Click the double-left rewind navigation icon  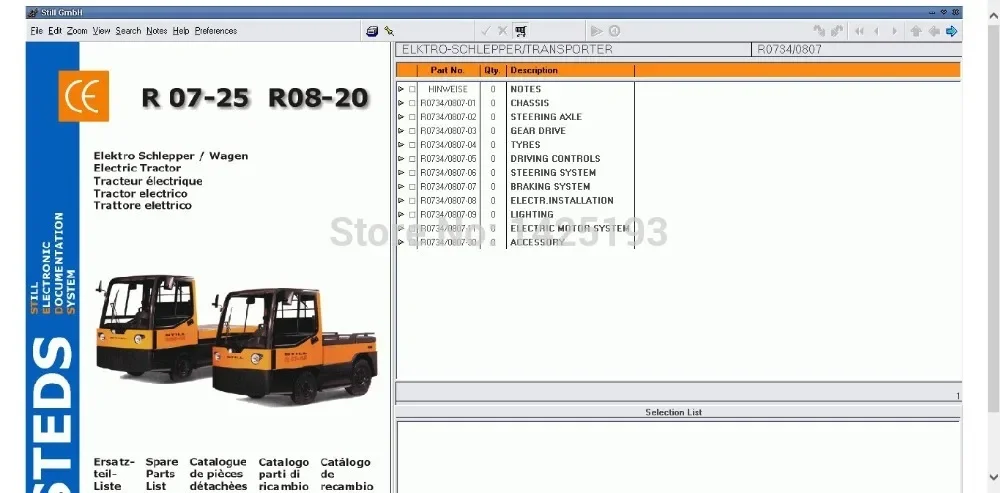(860, 31)
